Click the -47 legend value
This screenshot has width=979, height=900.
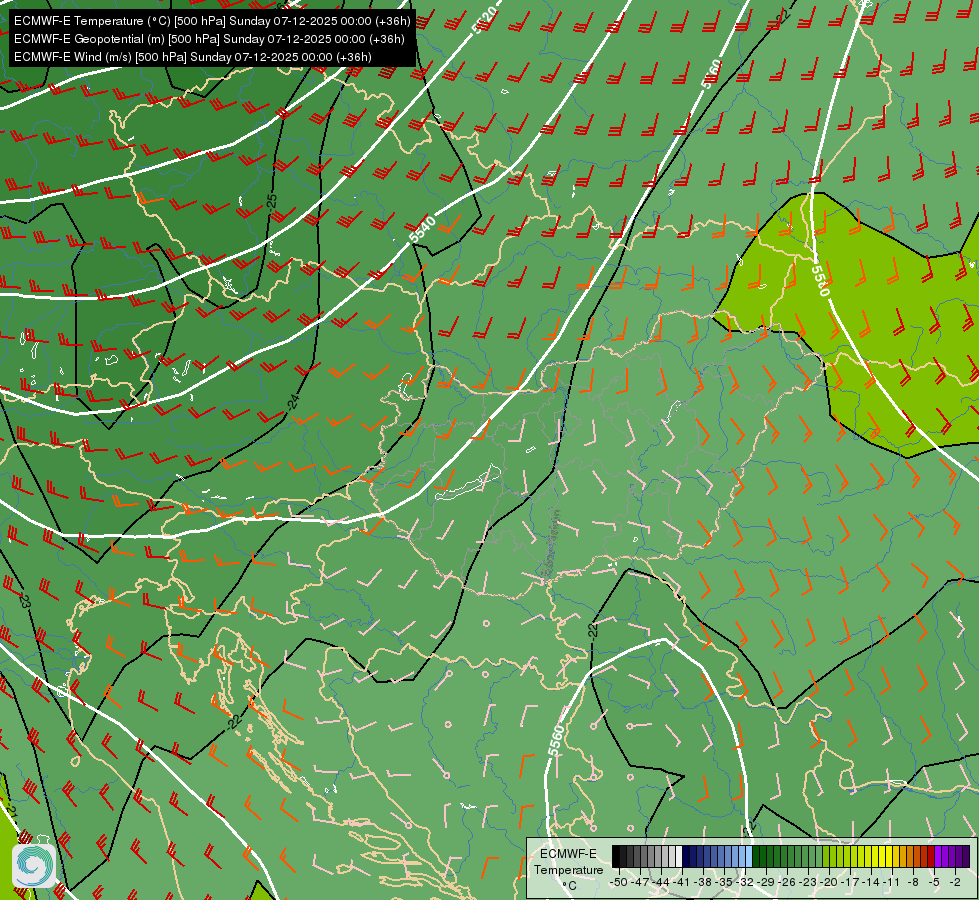(641, 883)
